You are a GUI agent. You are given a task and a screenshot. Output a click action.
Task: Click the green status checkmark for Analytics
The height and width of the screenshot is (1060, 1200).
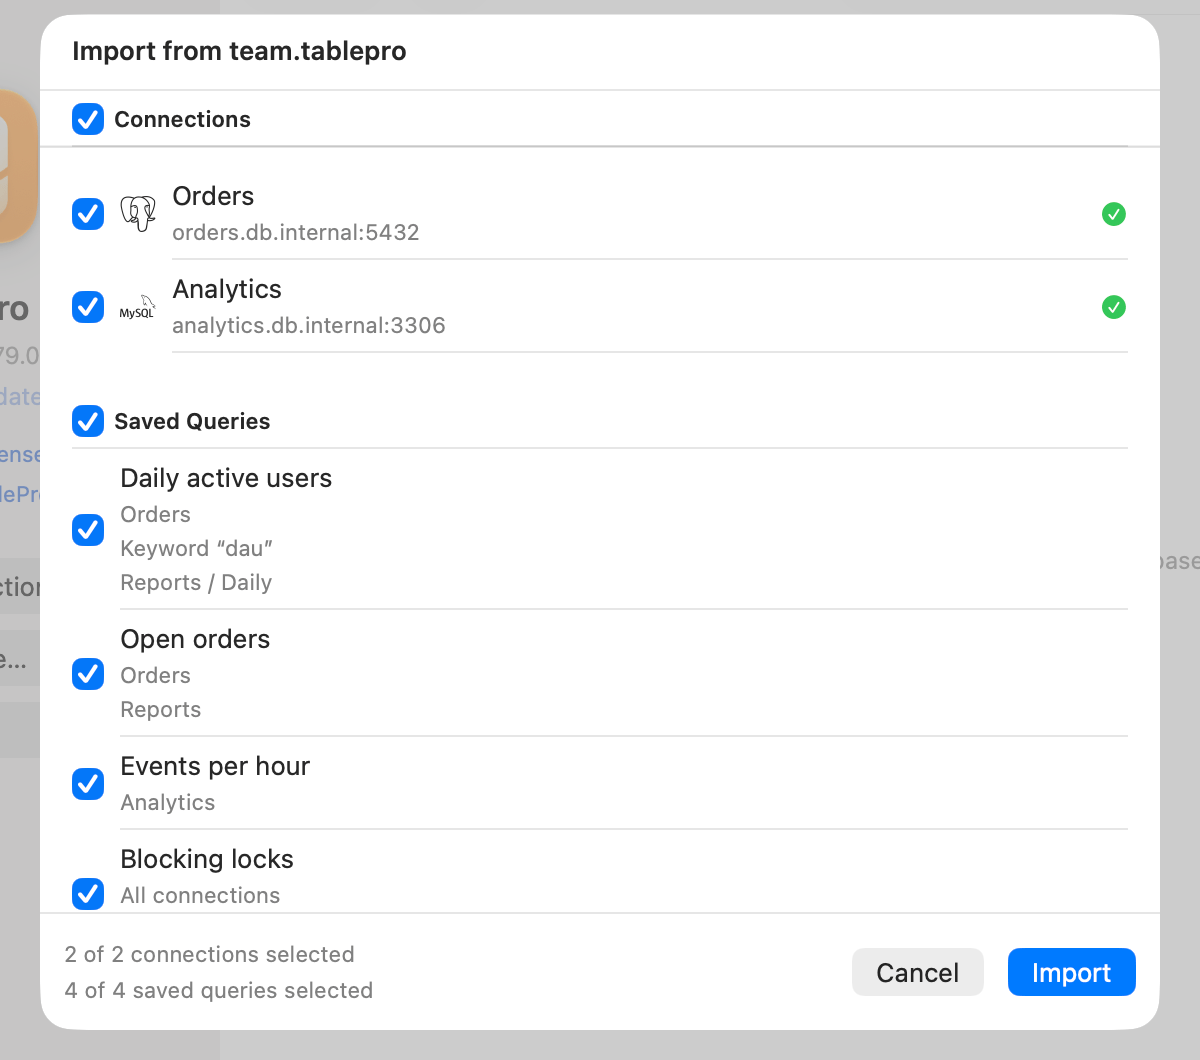(x=1113, y=307)
